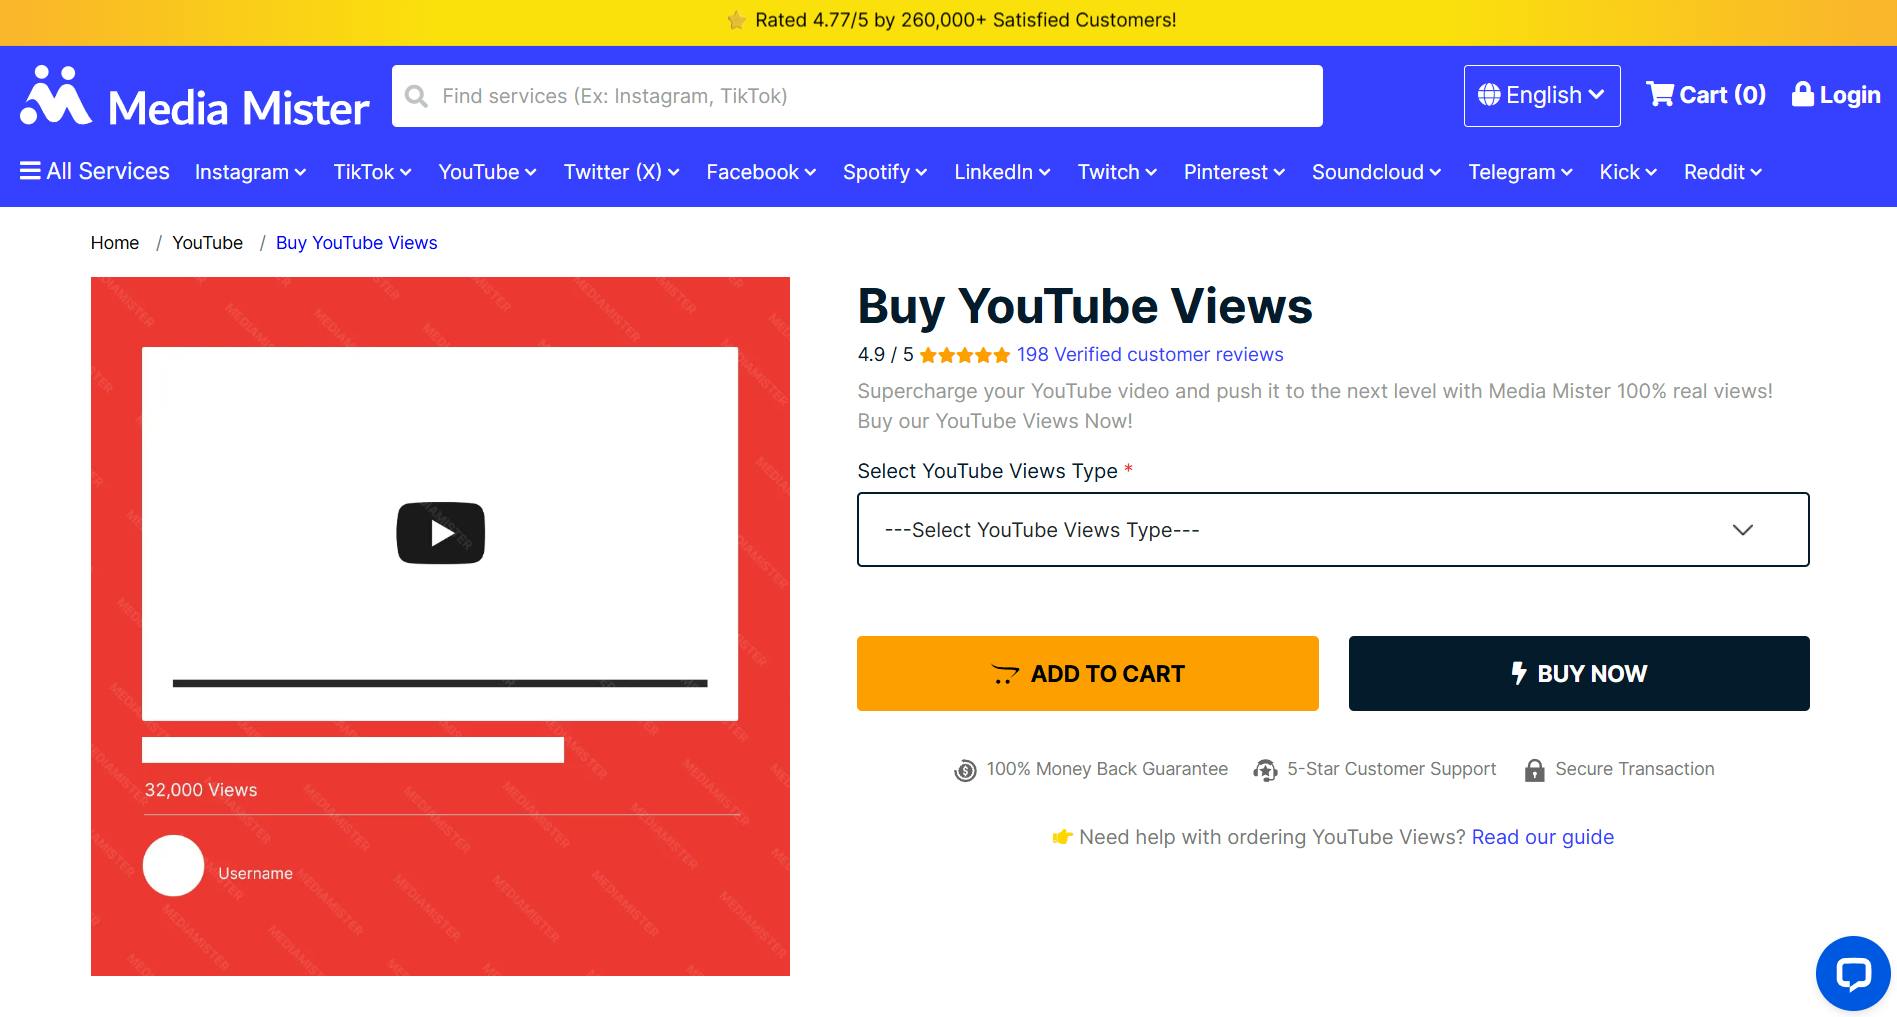Expand the Instagram services menu
This screenshot has width=1897, height=1017.
pyautogui.click(x=250, y=172)
